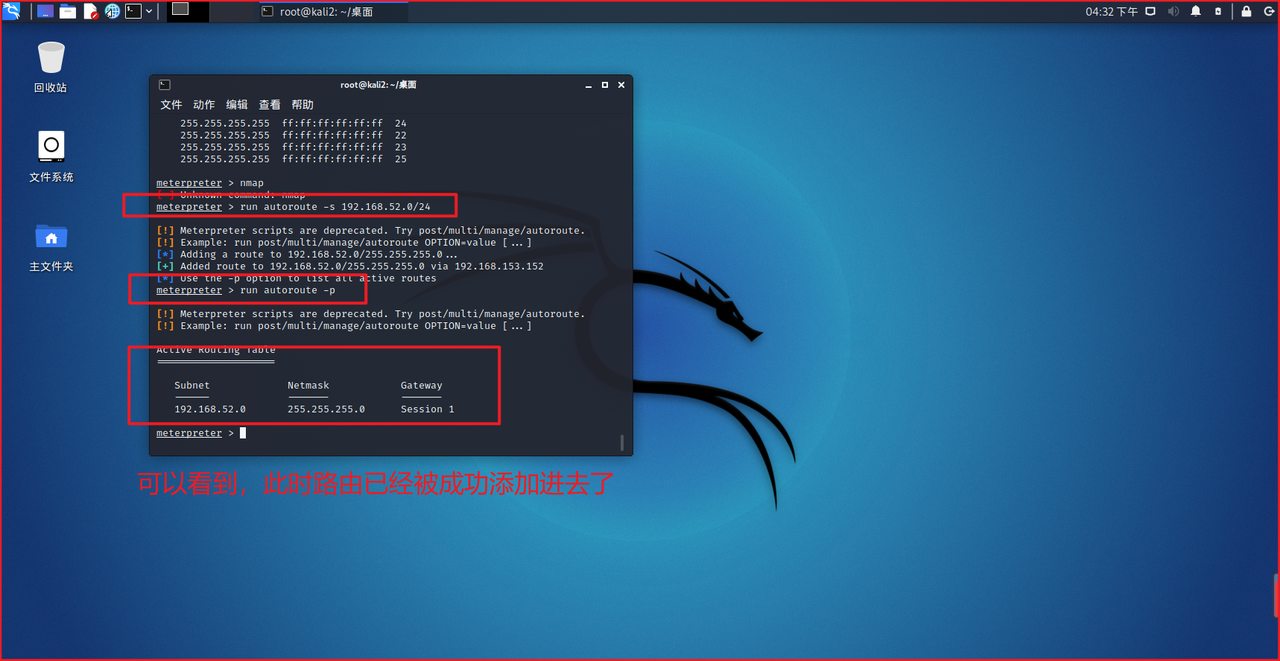Open the web browser globe launcher
Viewport: 1280px width, 661px height.
point(112,11)
